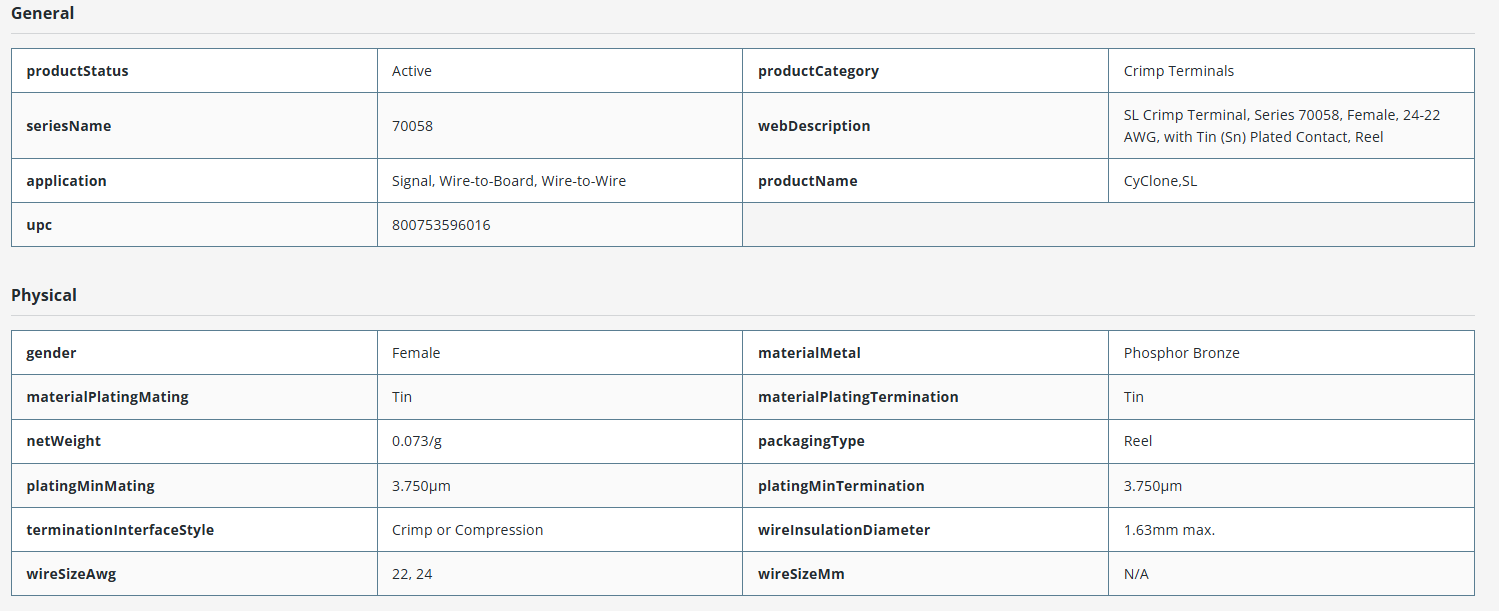Select the gender value Female
Screen dimensions: 1499x611
point(416,353)
